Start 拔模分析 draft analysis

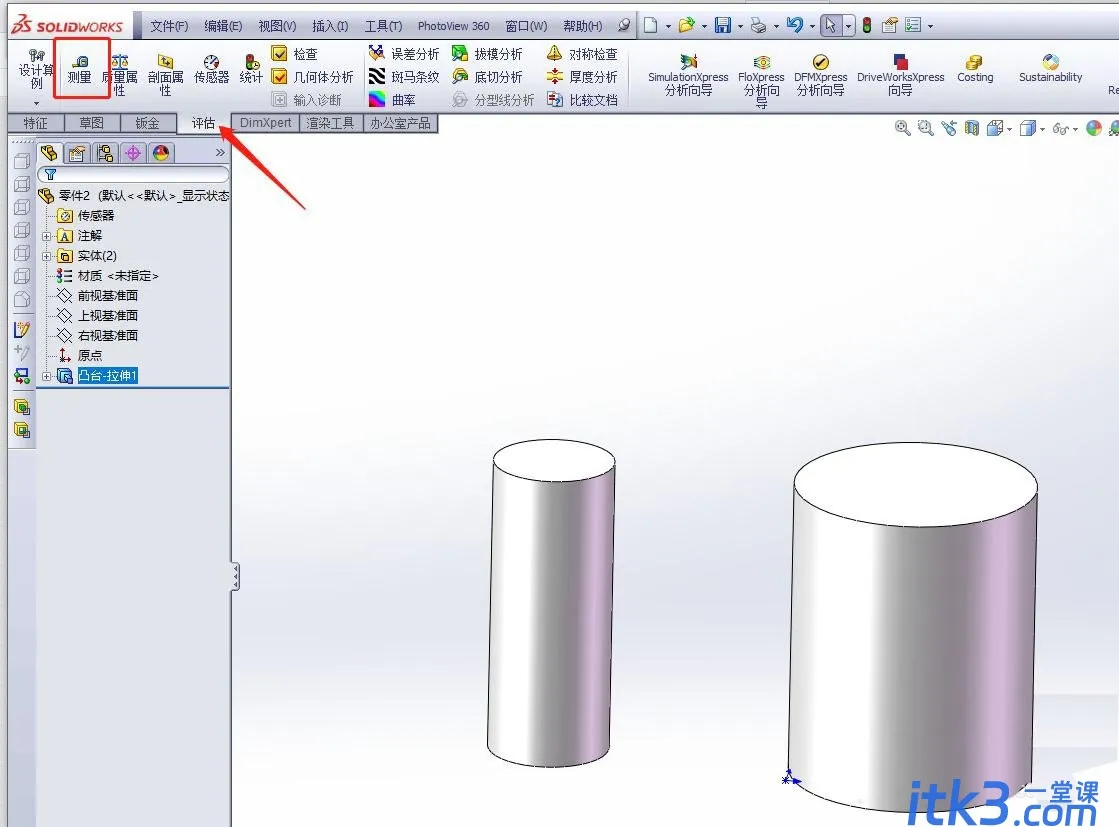tap(487, 54)
